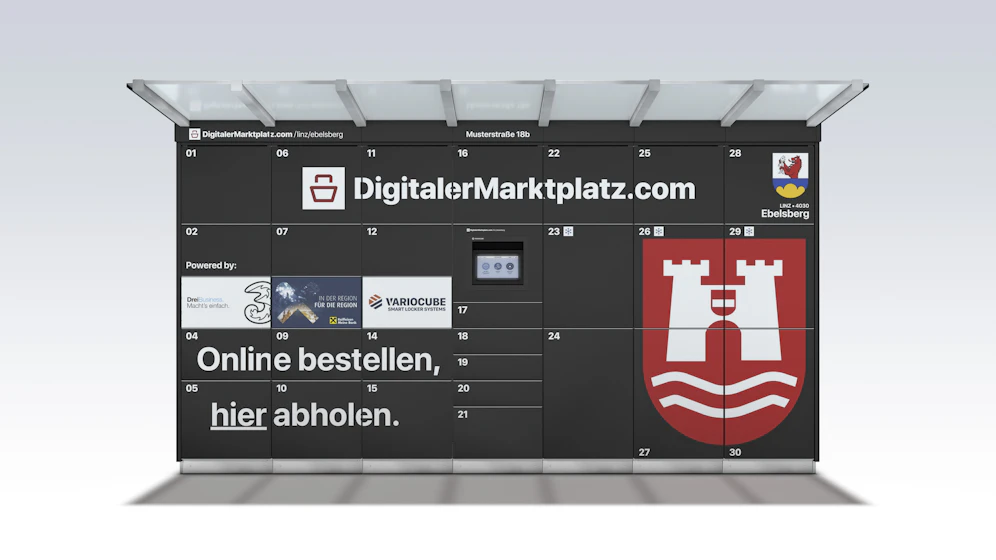Click the '/linz/ebelsberg' header URL text
The image size is (996, 560).
pyautogui.click(x=319, y=135)
